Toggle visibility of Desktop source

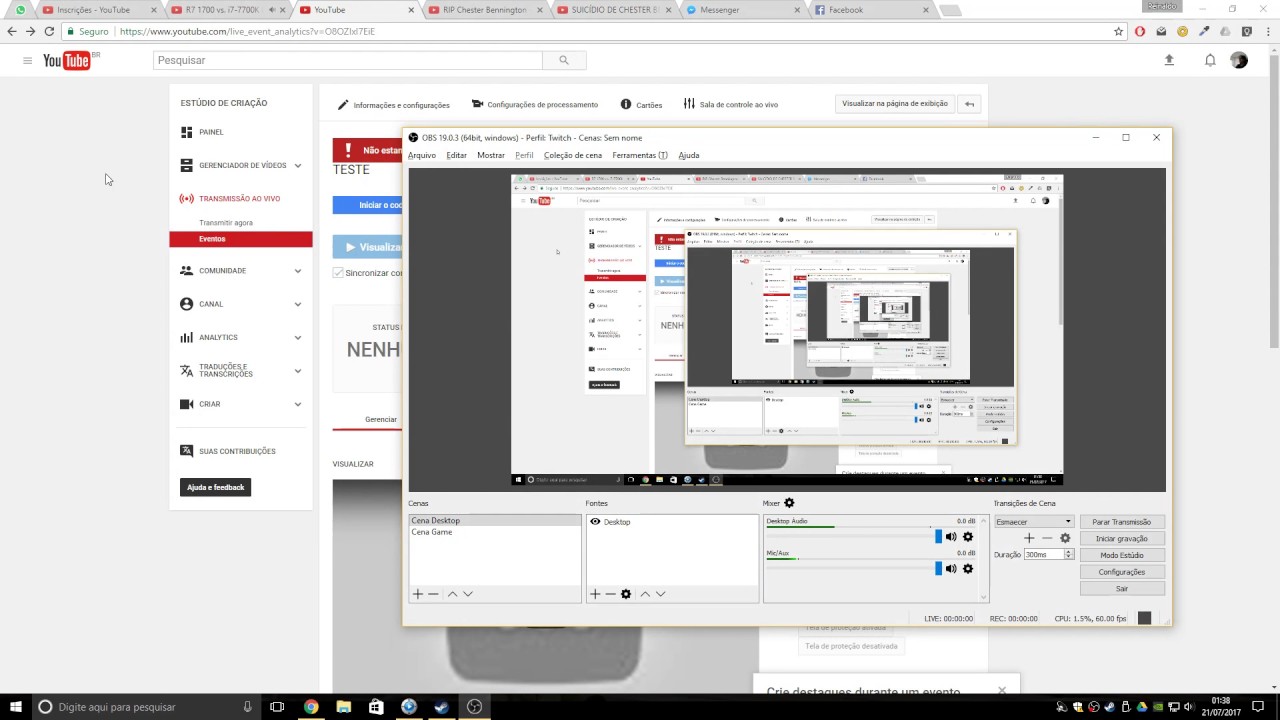tap(595, 522)
